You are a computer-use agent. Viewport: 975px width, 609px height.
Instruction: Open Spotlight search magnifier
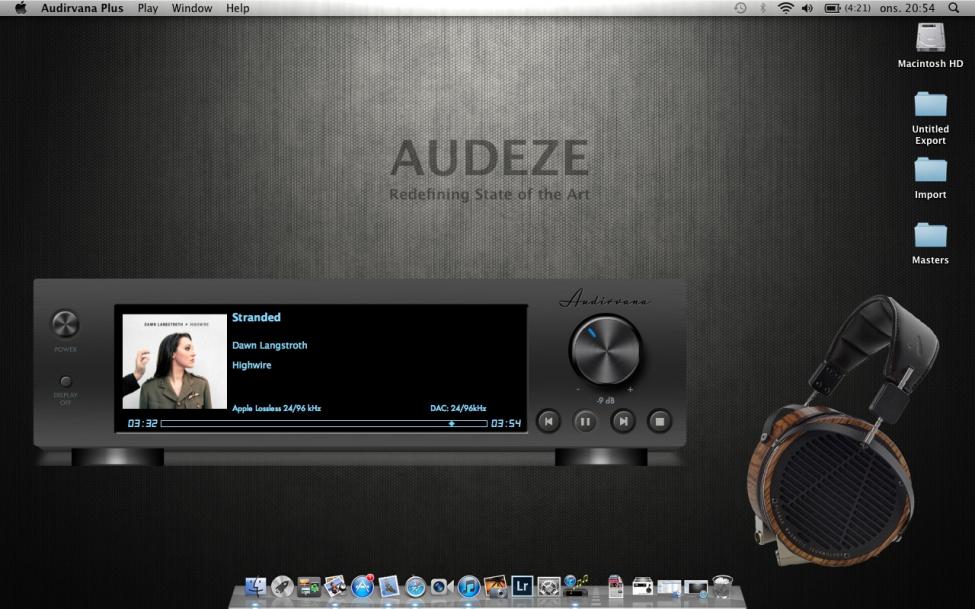[x=953, y=8]
